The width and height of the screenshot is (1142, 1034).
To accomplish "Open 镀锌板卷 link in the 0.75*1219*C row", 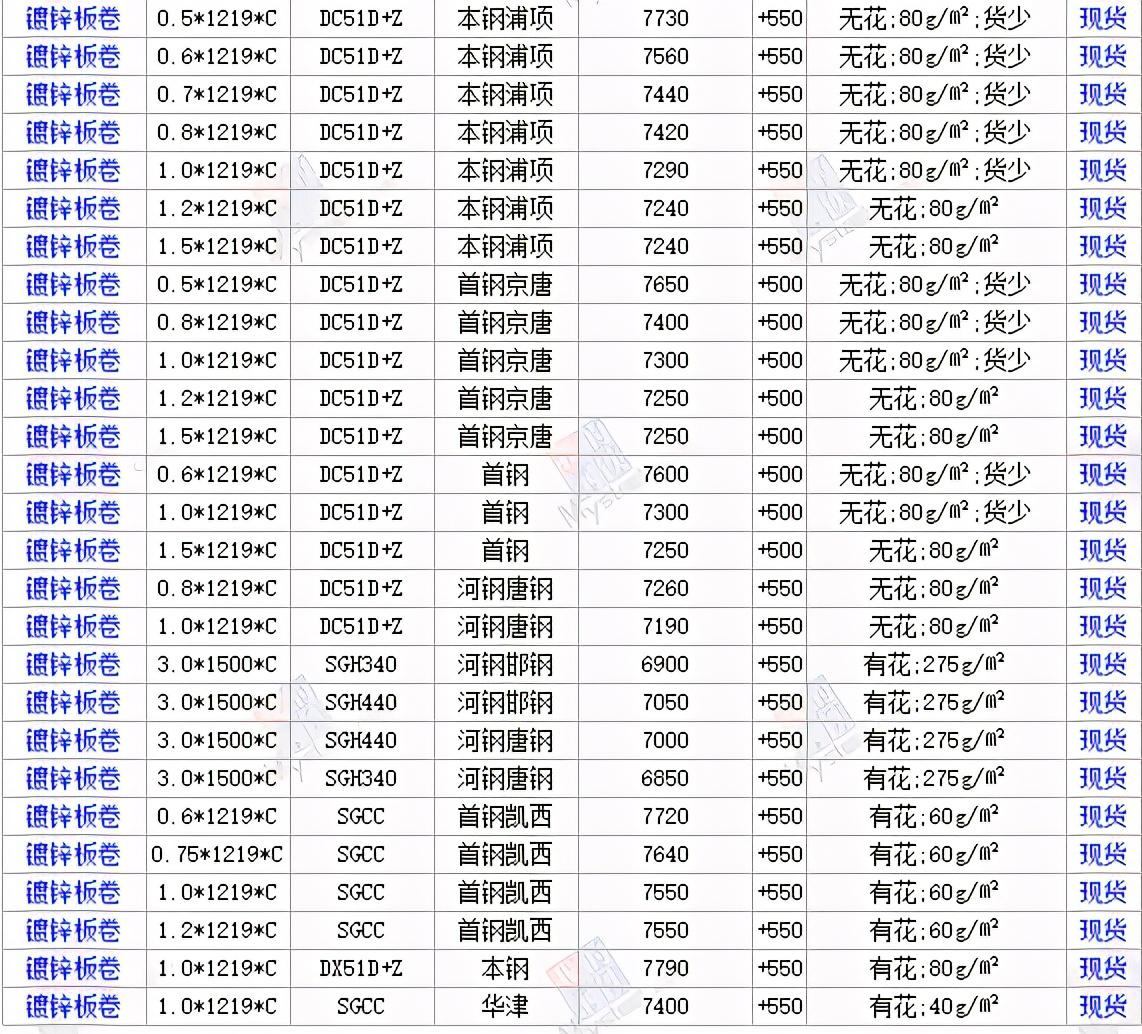I will pyautogui.click(x=73, y=854).
